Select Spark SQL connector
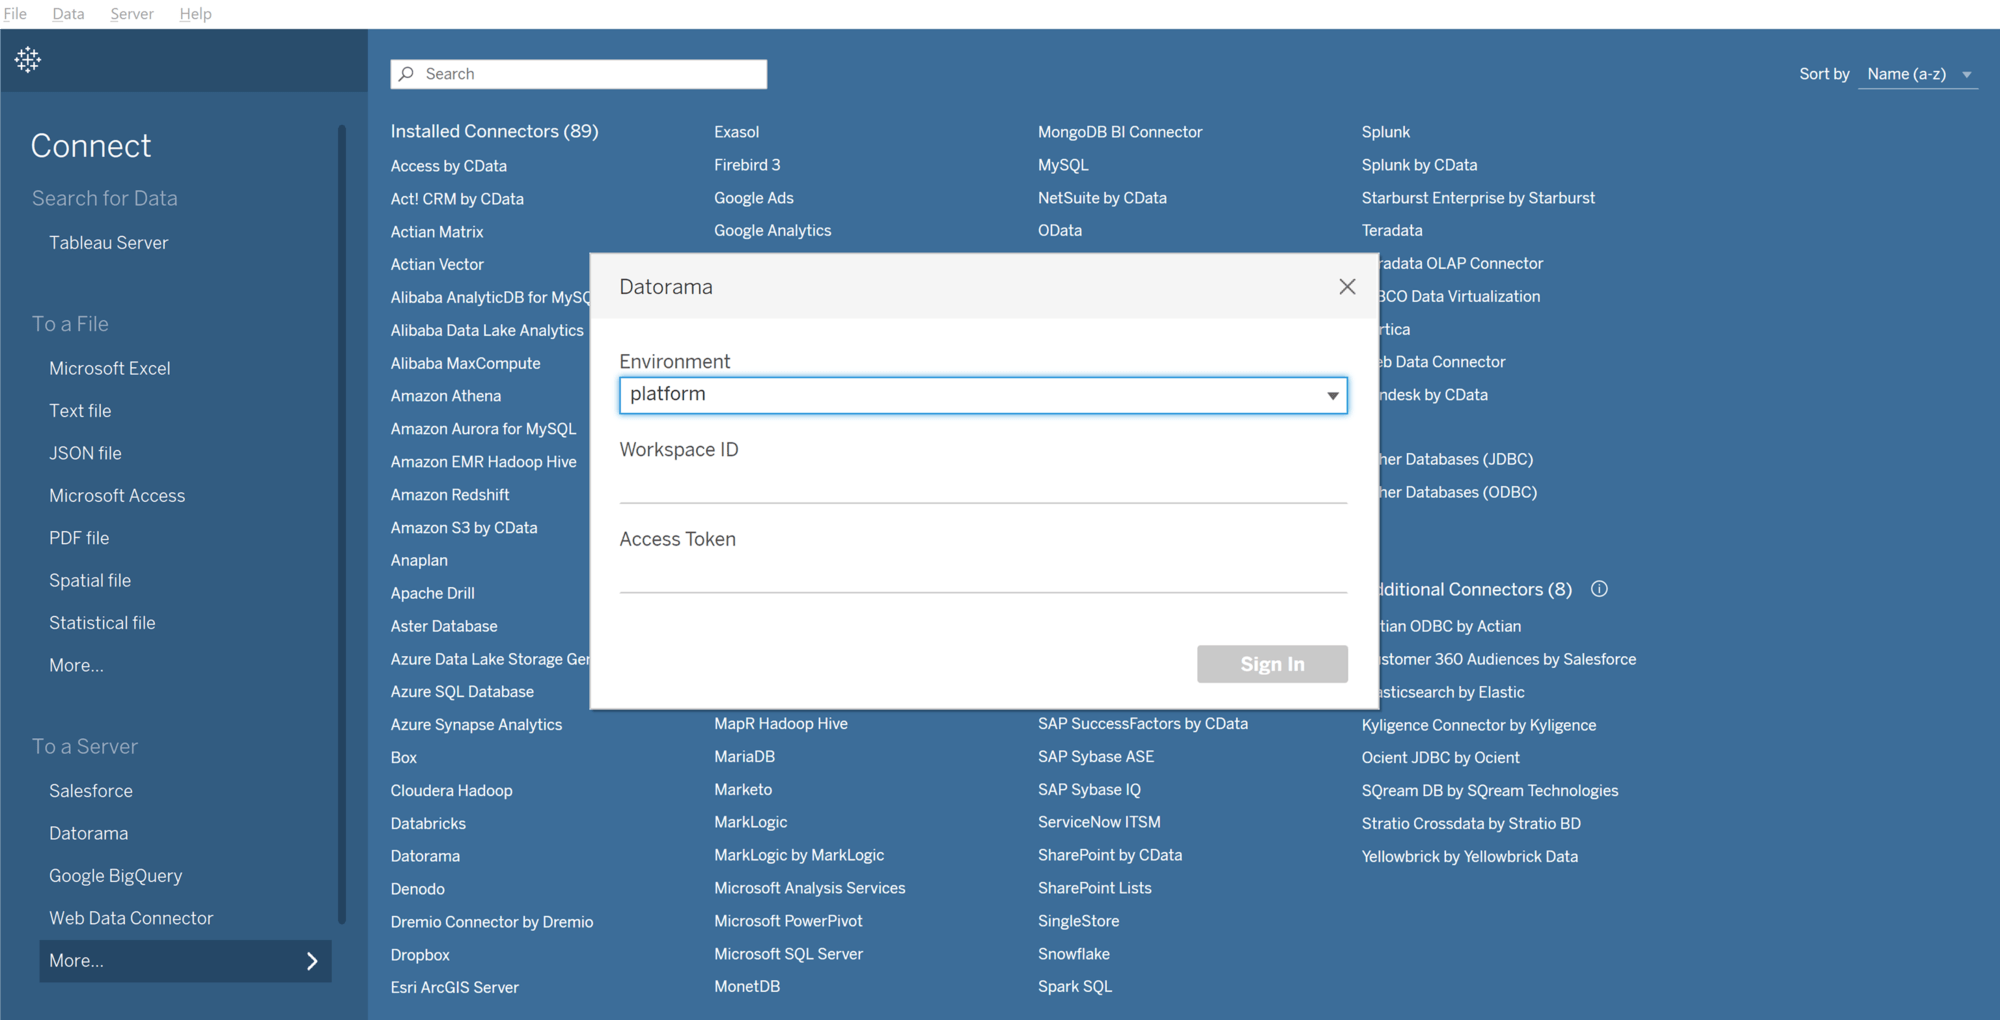Screen dimensions: 2000x1020 click(1075, 987)
